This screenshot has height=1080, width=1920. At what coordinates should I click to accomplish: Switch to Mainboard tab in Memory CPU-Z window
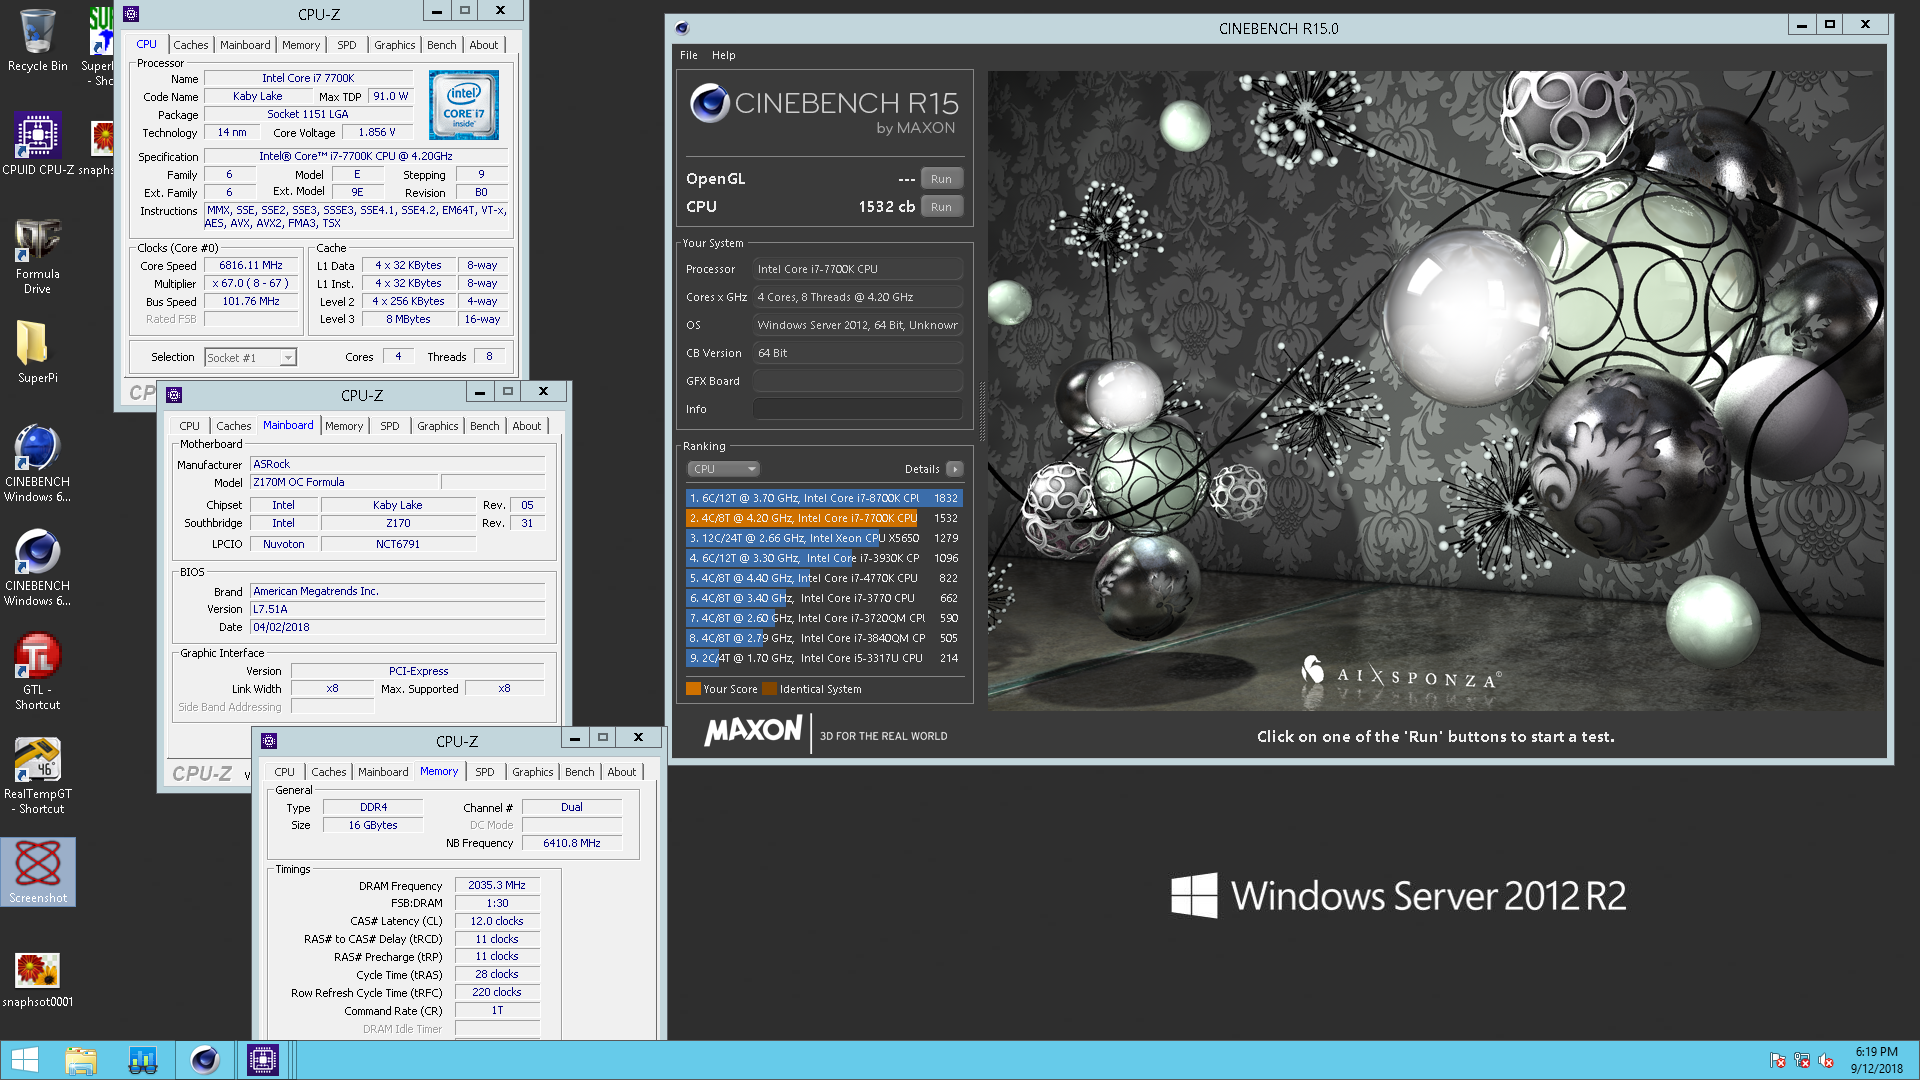[x=383, y=772]
